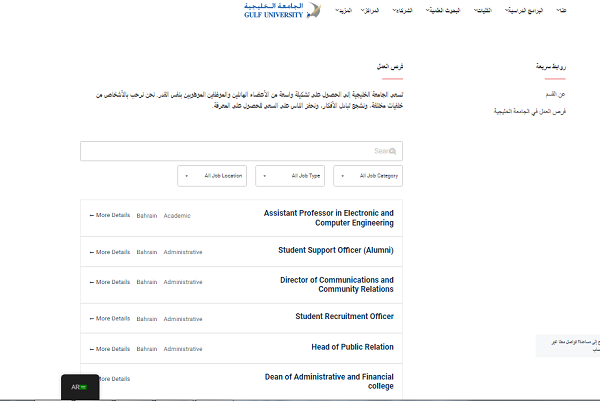Click Bahrain on Director of Communications row
The image size is (600, 401).
(147, 282)
